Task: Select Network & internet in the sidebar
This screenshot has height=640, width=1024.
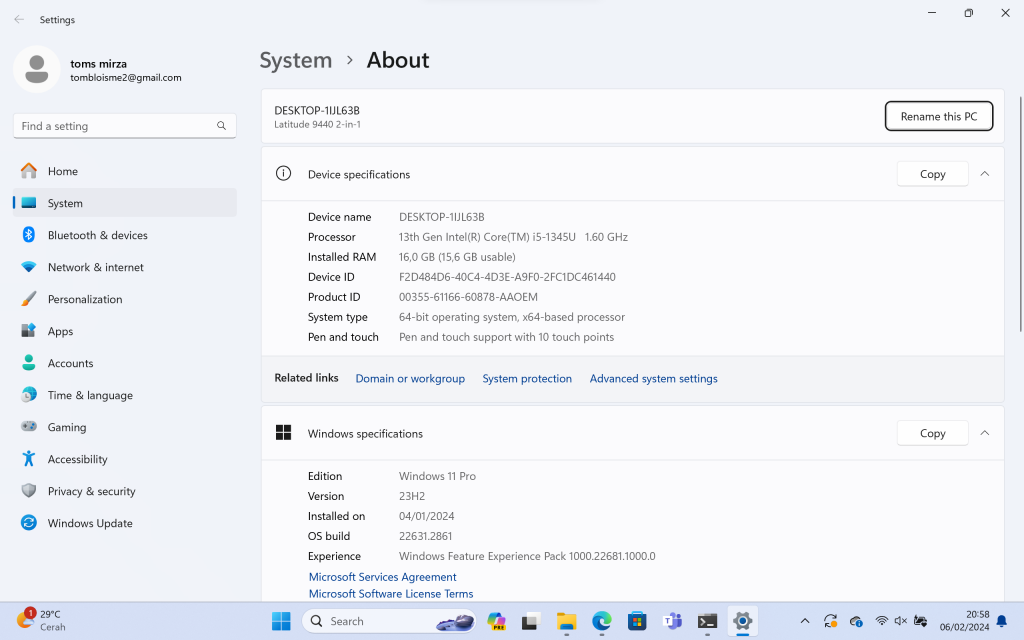Action: (125, 267)
